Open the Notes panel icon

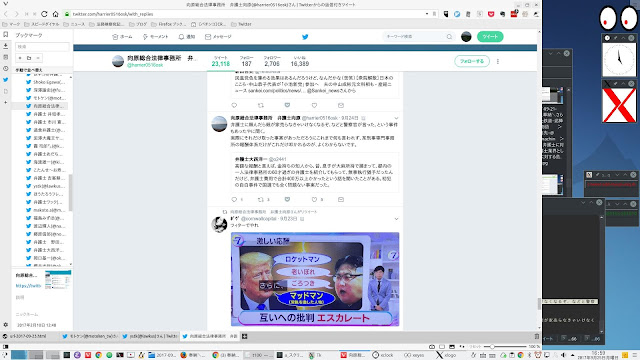click(5, 57)
